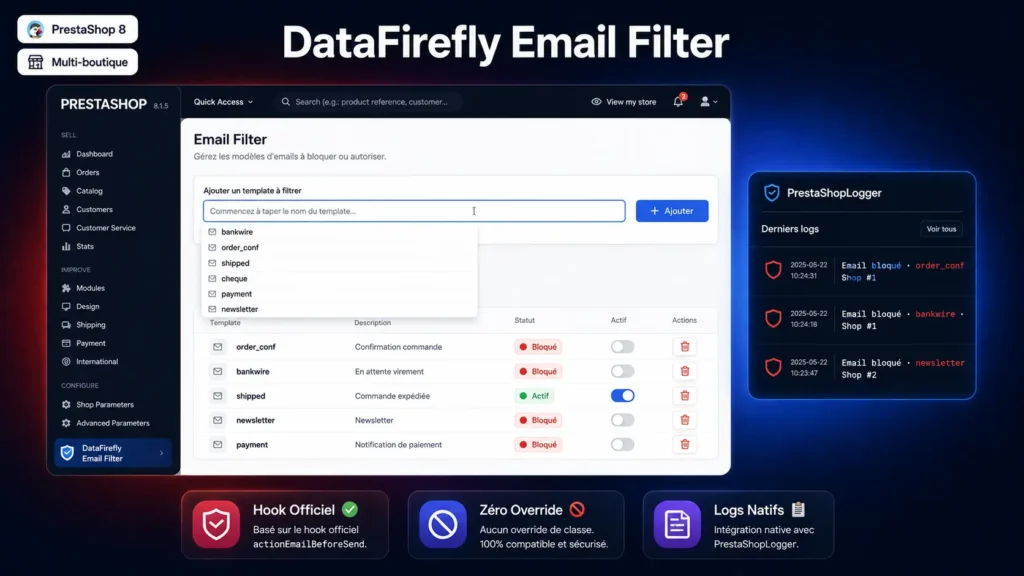Click the Hook Officiel shield icon
This screenshot has width=1024, height=576.
coord(216,524)
